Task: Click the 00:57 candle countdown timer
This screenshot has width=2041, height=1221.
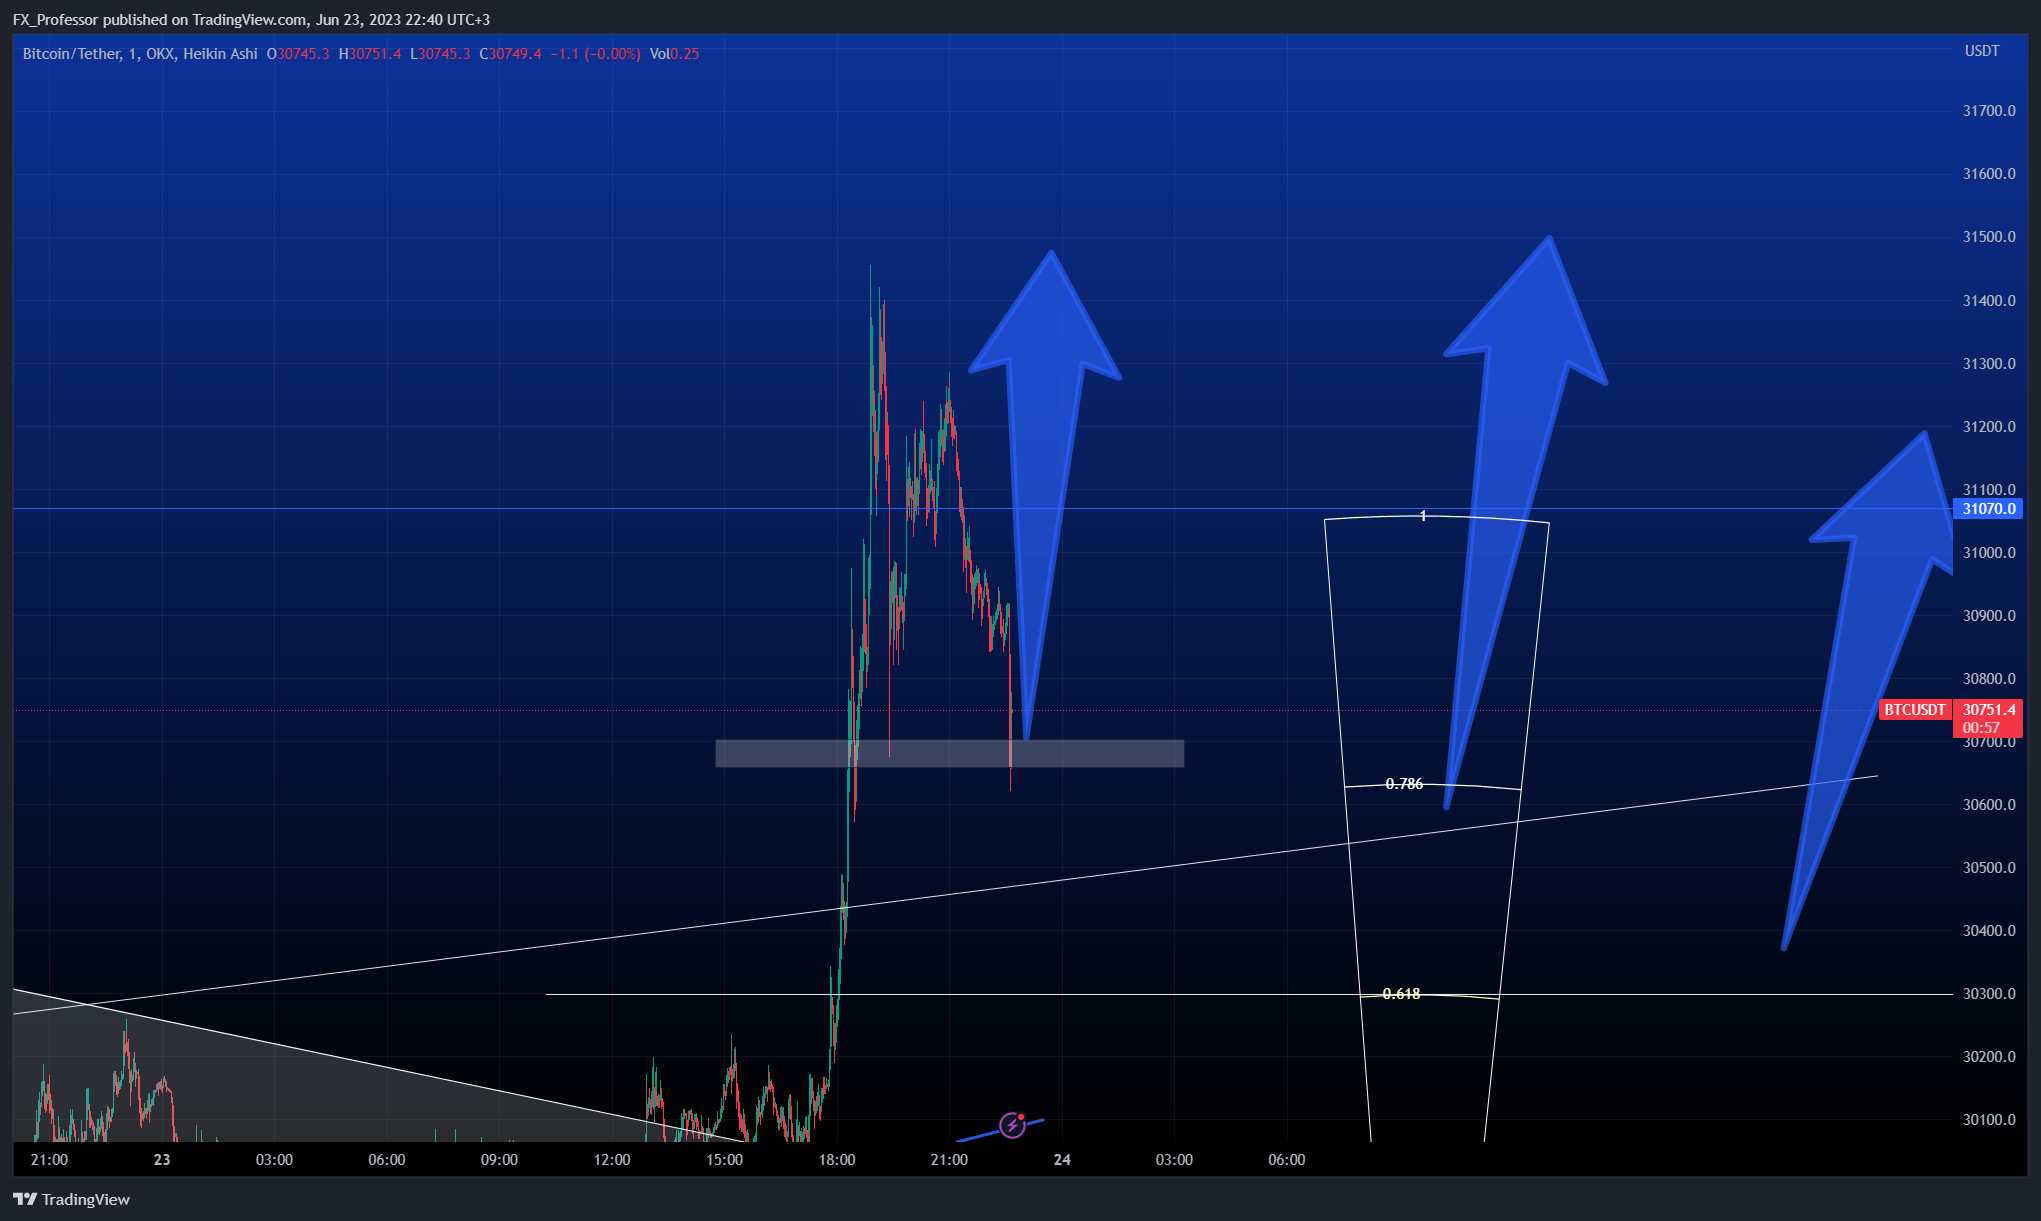Action: tap(1981, 728)
